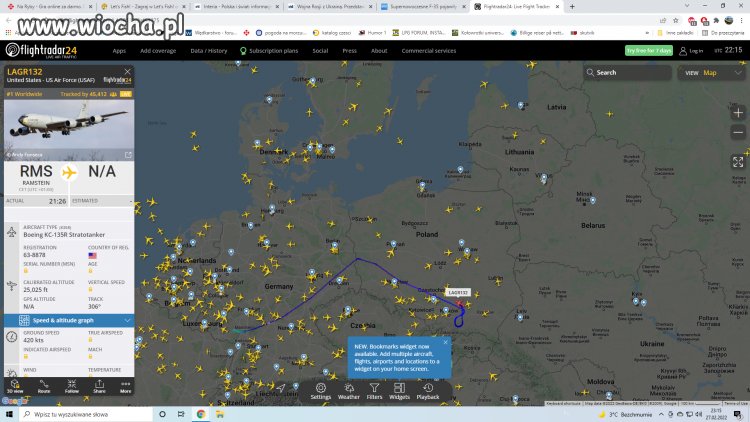Open the About menu

tap(379, 51)
